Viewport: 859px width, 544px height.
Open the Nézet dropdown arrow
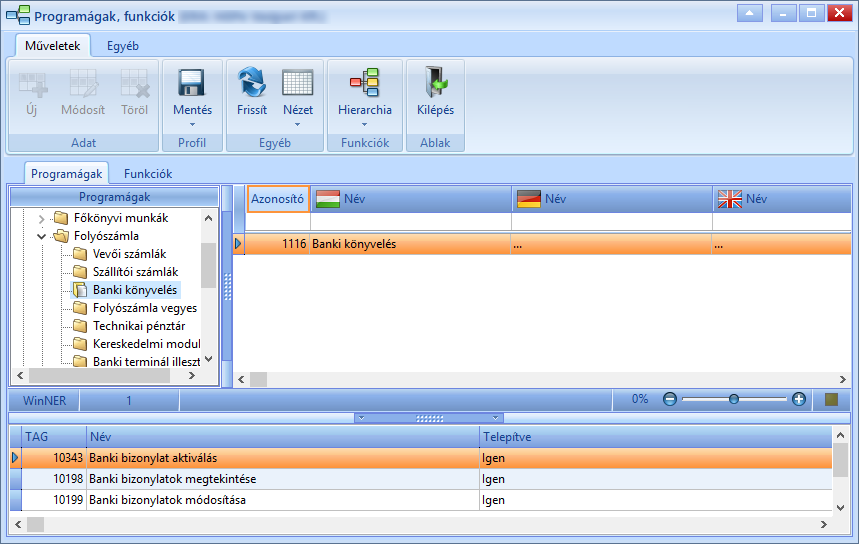pos(297,124)
